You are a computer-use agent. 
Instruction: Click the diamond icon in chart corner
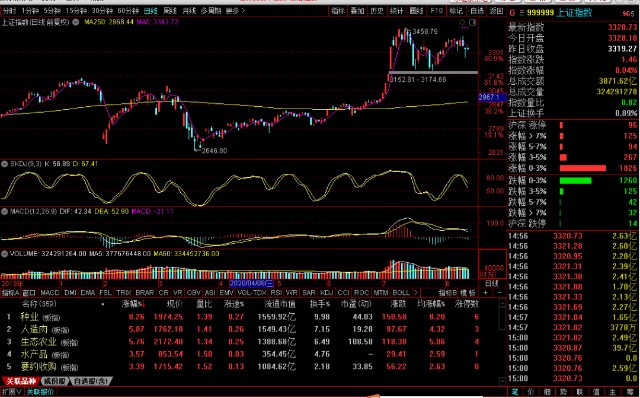coord(462,22)
